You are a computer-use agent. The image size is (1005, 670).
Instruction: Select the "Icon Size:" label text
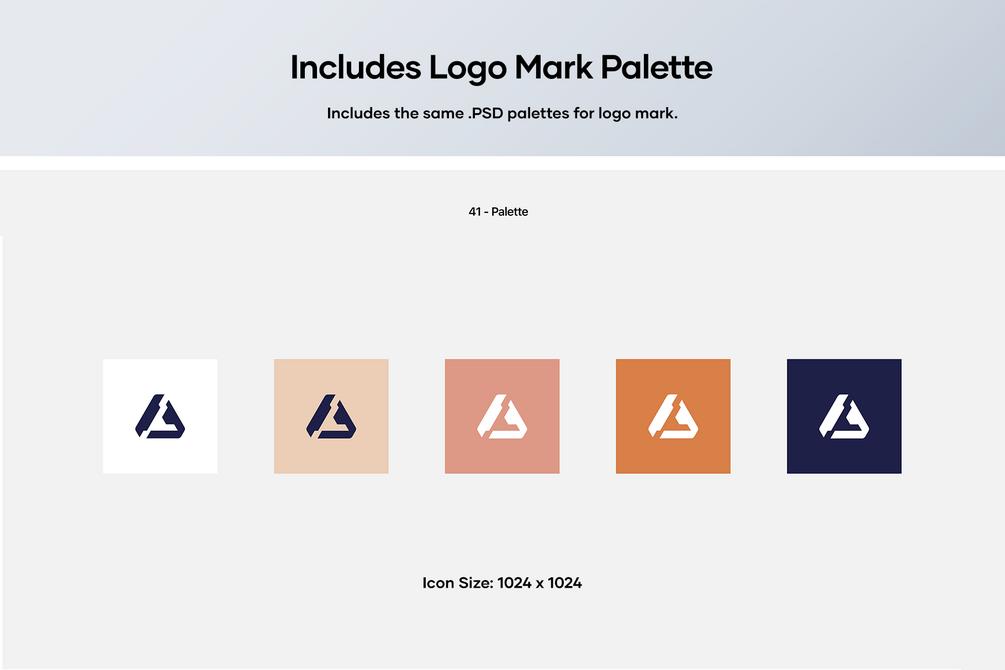pos(458,583)
